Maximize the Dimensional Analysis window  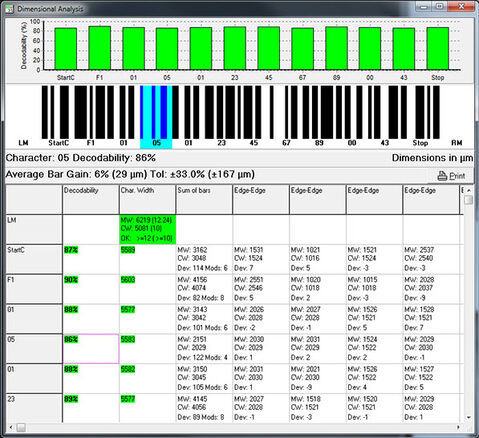pos(440,6)
